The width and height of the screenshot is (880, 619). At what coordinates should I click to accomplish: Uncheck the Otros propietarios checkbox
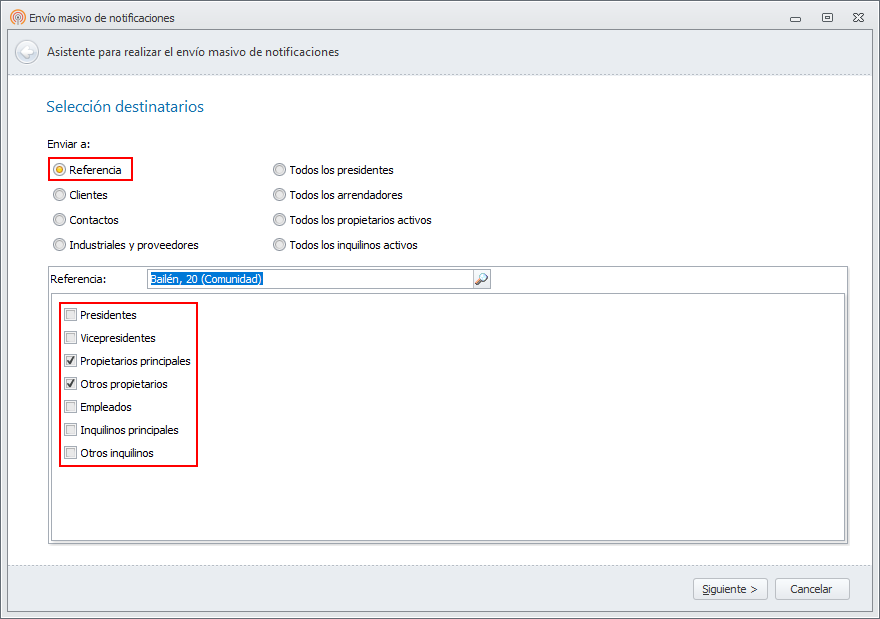point(71,383)
